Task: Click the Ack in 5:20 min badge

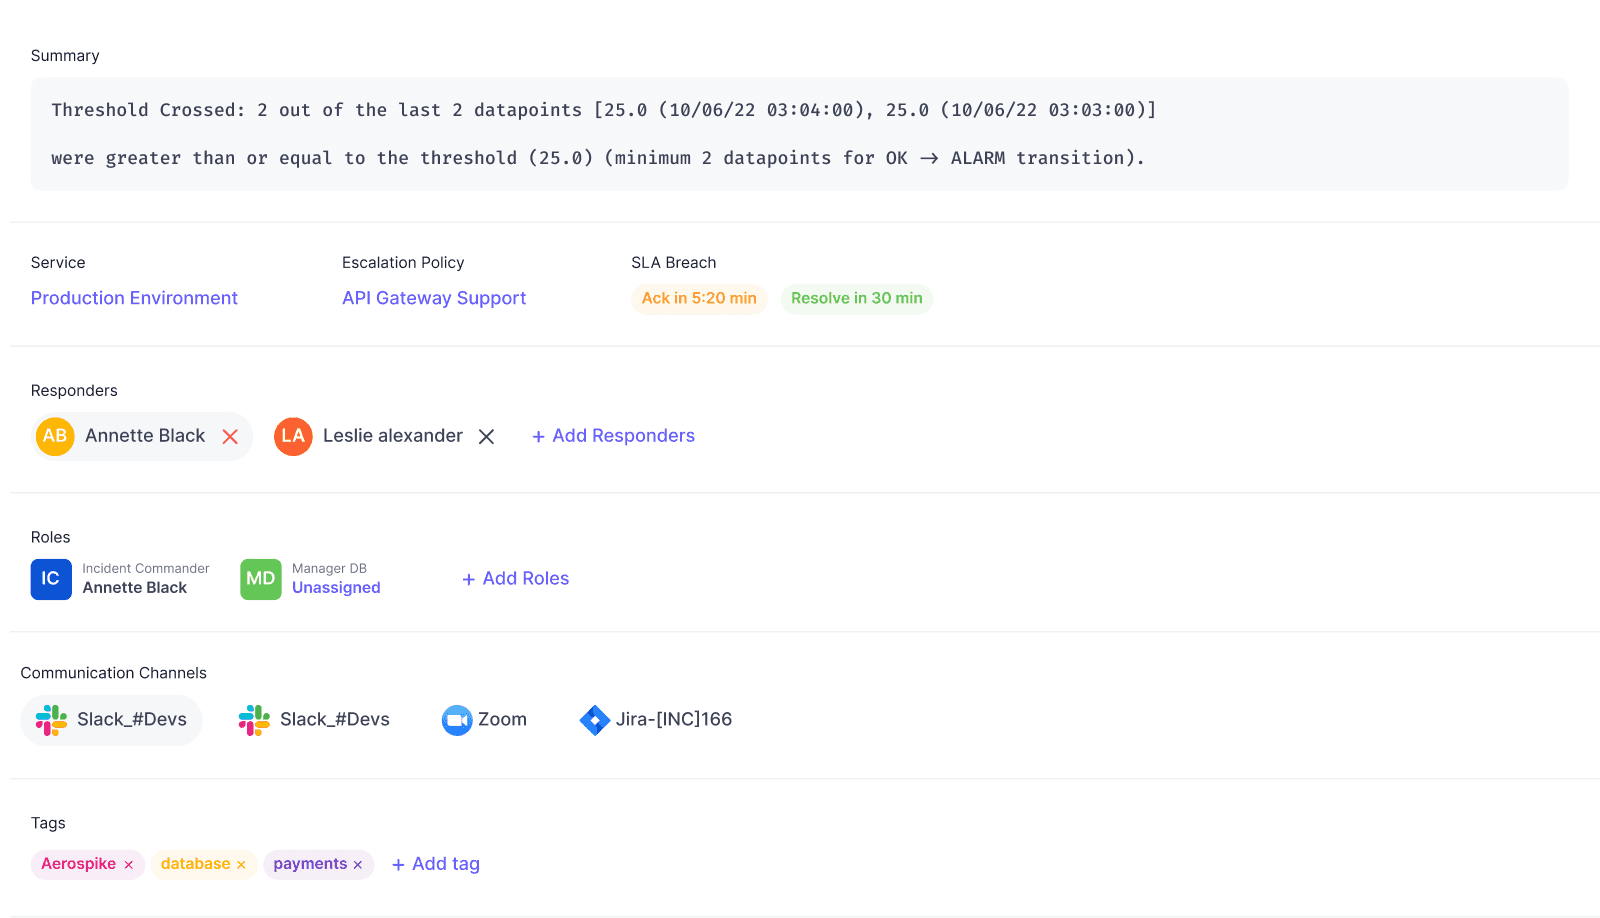Action: pyautogui.click(x=699, y=298)
